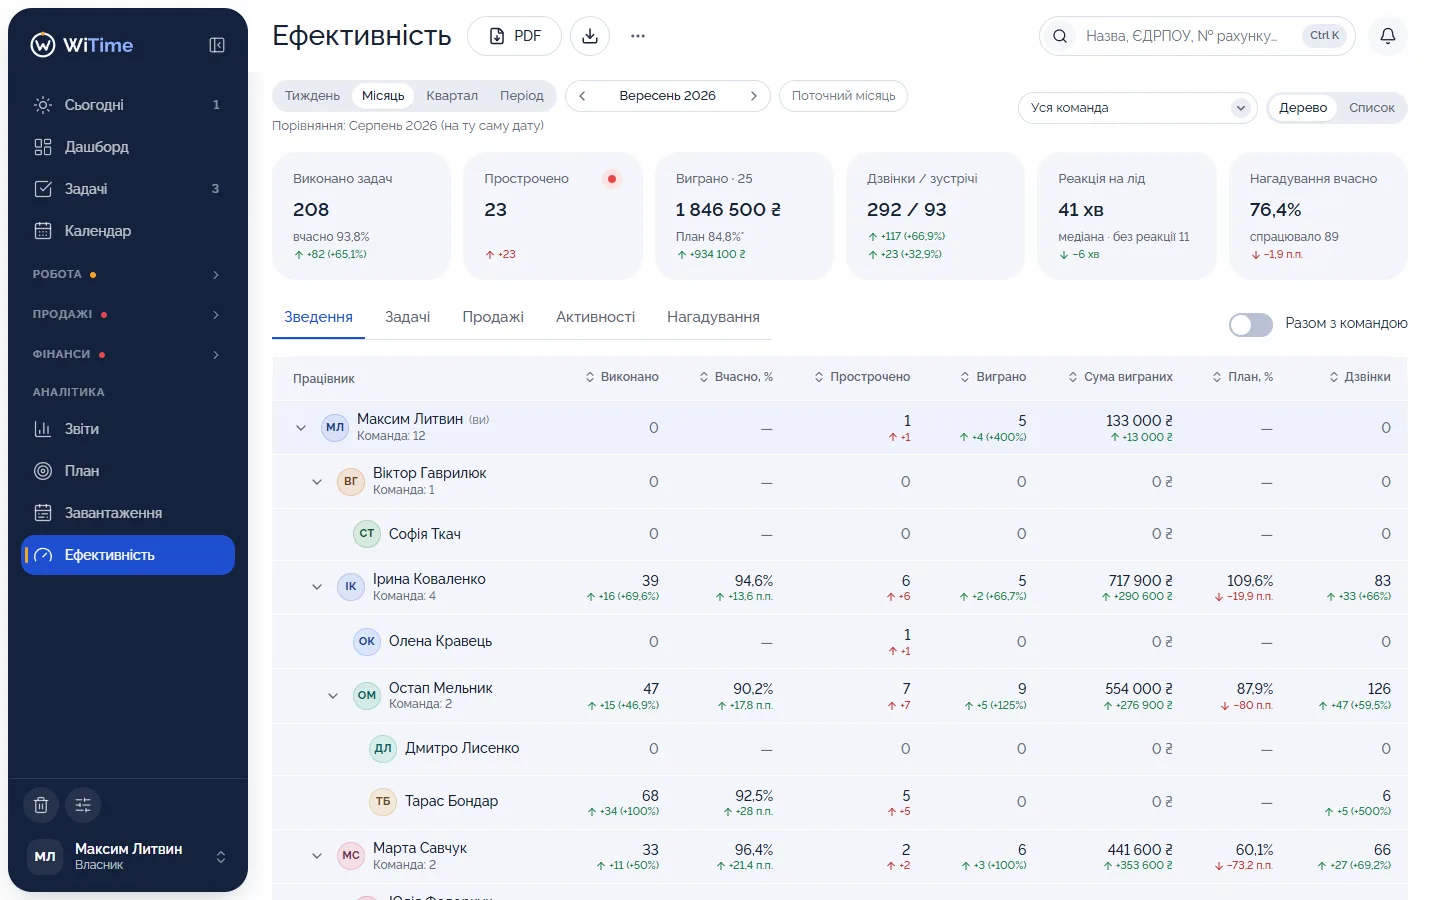Collapse Ірина Коваленко tree row
The height and width of the screenshot is (900, 1440).
click(316, 587)
